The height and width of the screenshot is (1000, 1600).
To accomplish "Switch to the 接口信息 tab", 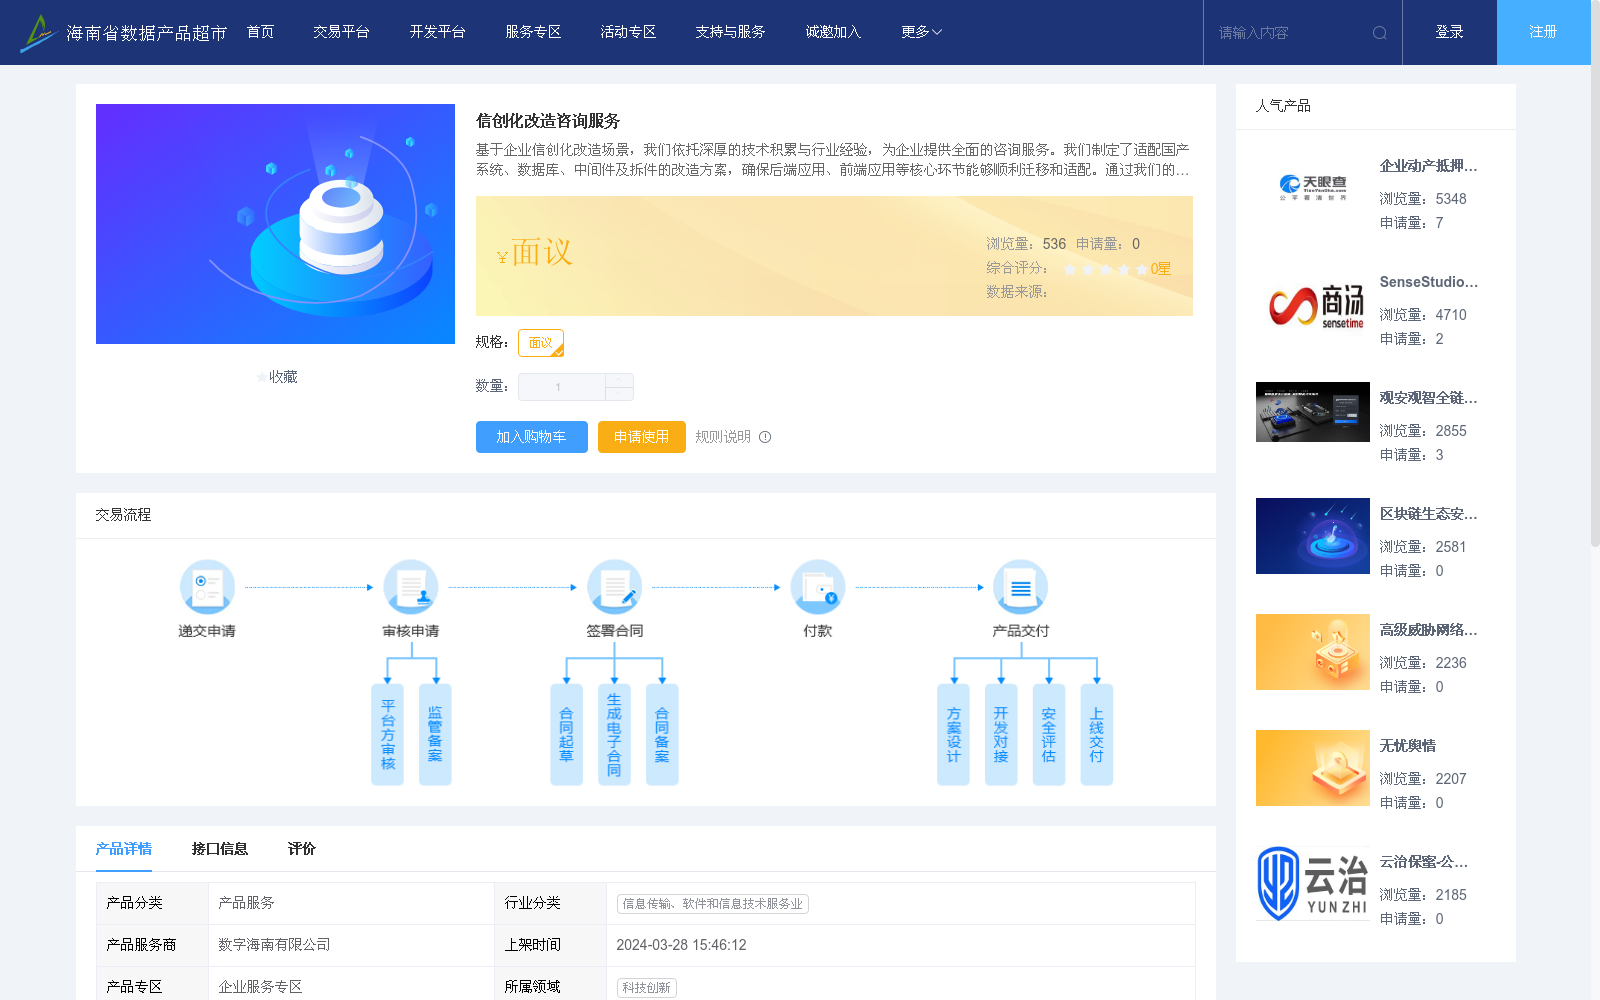I will 220,849.
